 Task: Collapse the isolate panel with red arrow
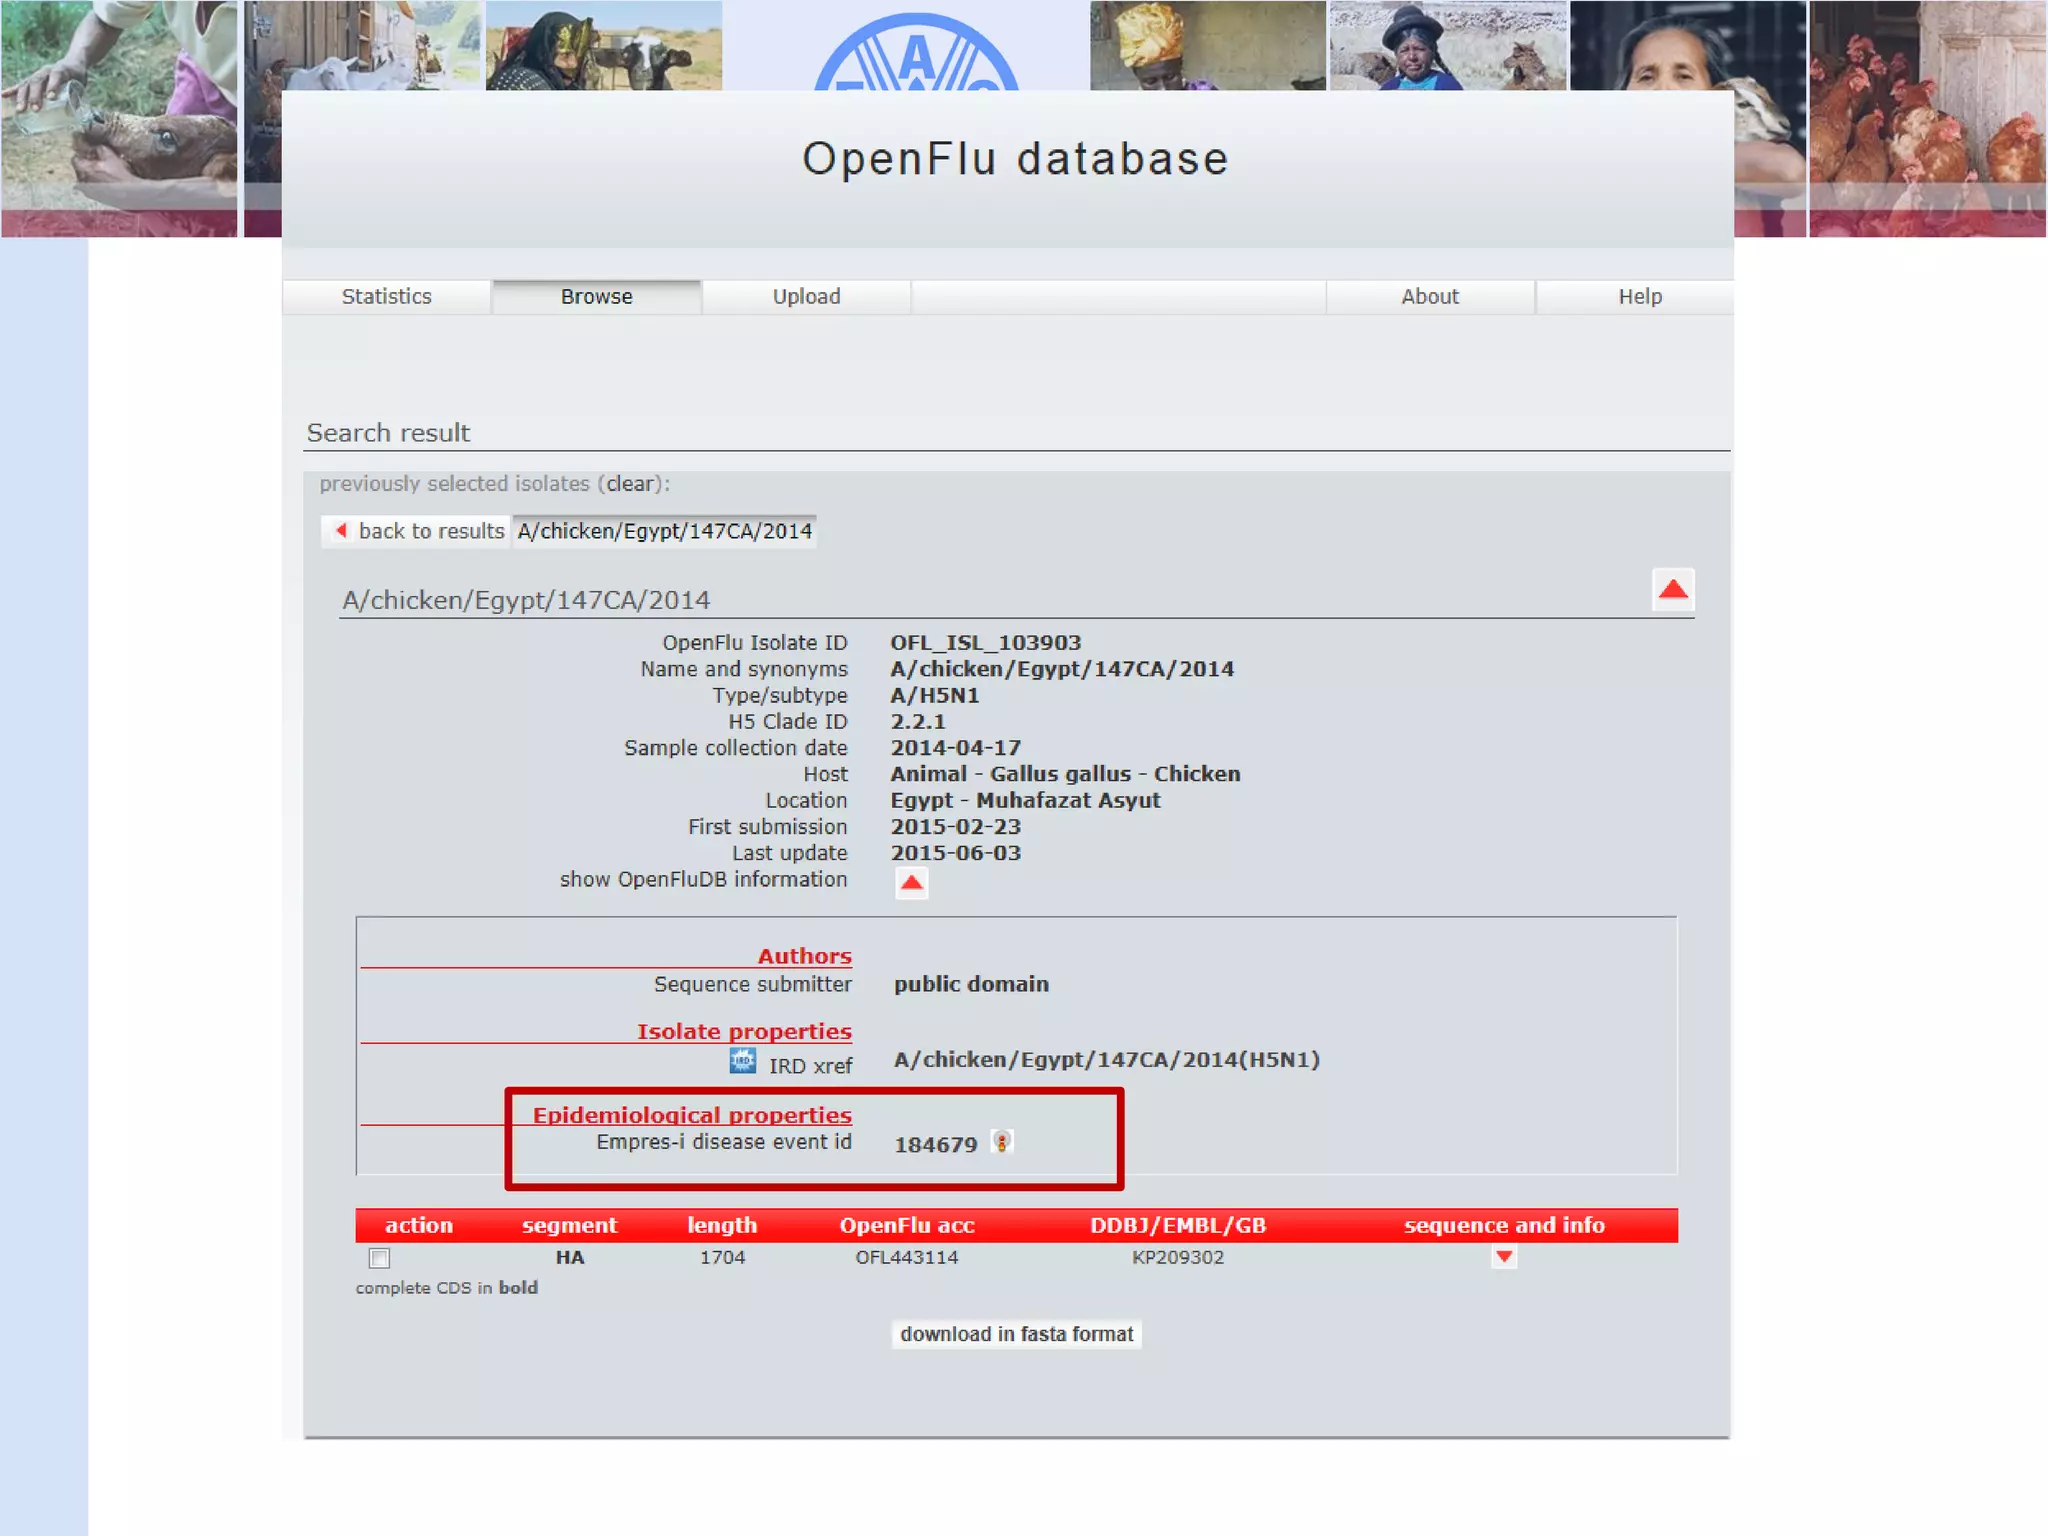(1672, 590)
